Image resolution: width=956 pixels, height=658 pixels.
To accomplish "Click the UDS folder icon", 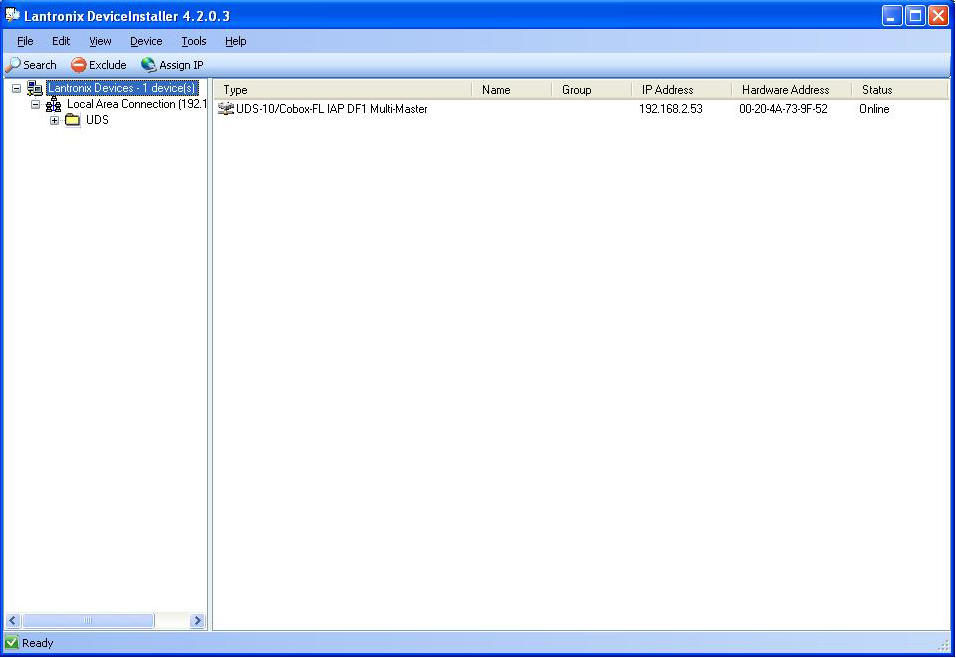I will tap(73, 120).
